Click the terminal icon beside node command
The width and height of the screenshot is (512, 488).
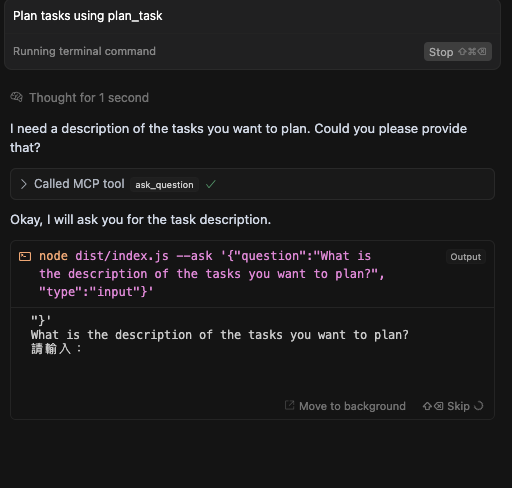coord(25,256)
